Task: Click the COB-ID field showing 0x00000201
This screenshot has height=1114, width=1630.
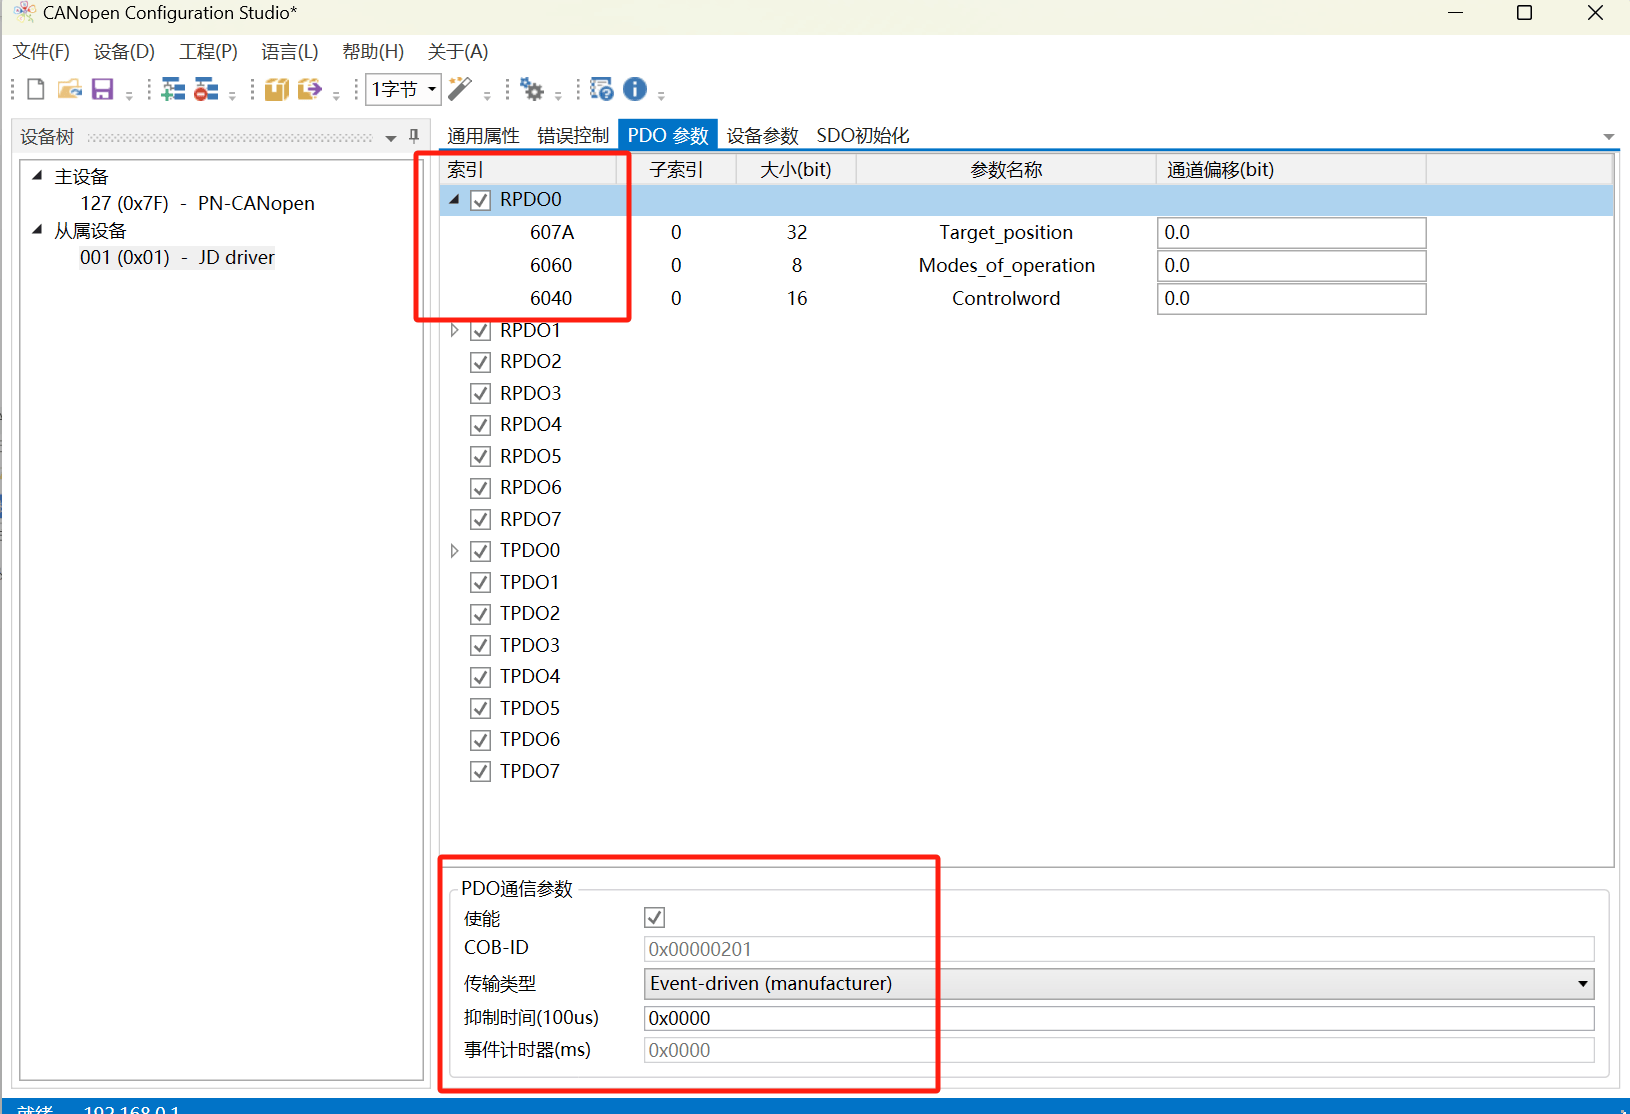Action: 1119,949
